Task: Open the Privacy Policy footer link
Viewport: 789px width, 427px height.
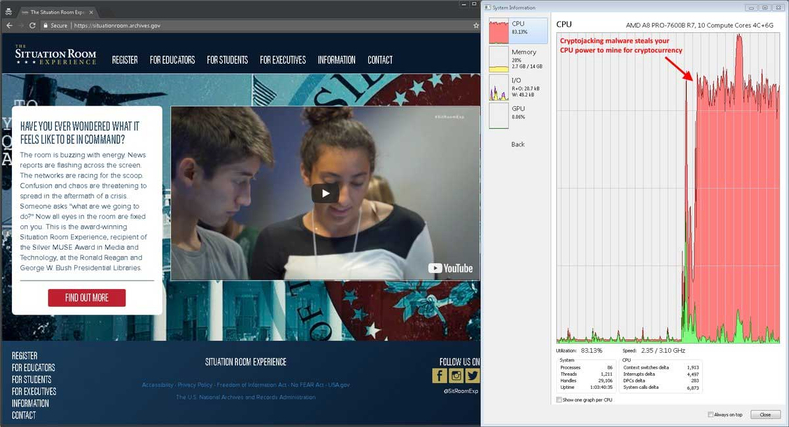Action: [195, 385]
